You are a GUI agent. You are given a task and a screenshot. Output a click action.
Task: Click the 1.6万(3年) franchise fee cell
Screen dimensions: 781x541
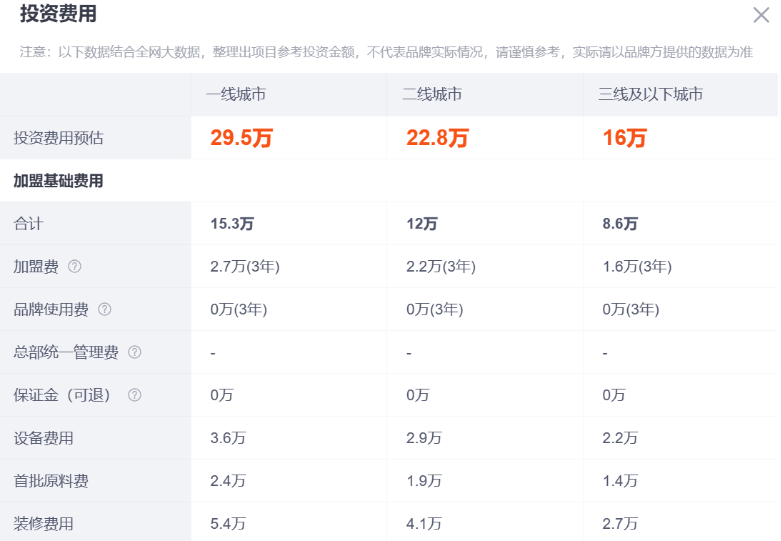point(637,267)
